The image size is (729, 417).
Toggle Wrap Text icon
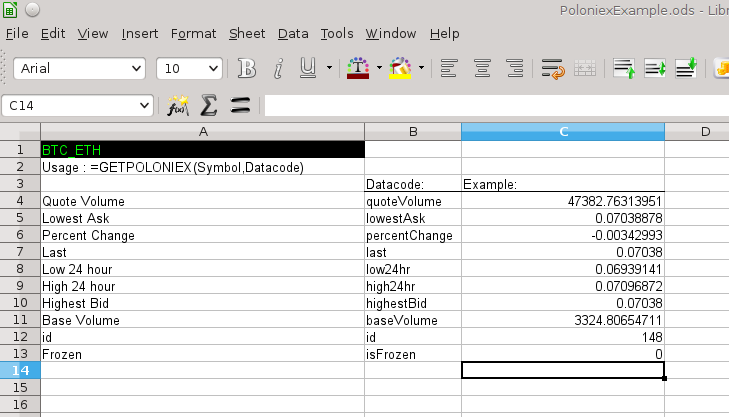coord(553,69)
